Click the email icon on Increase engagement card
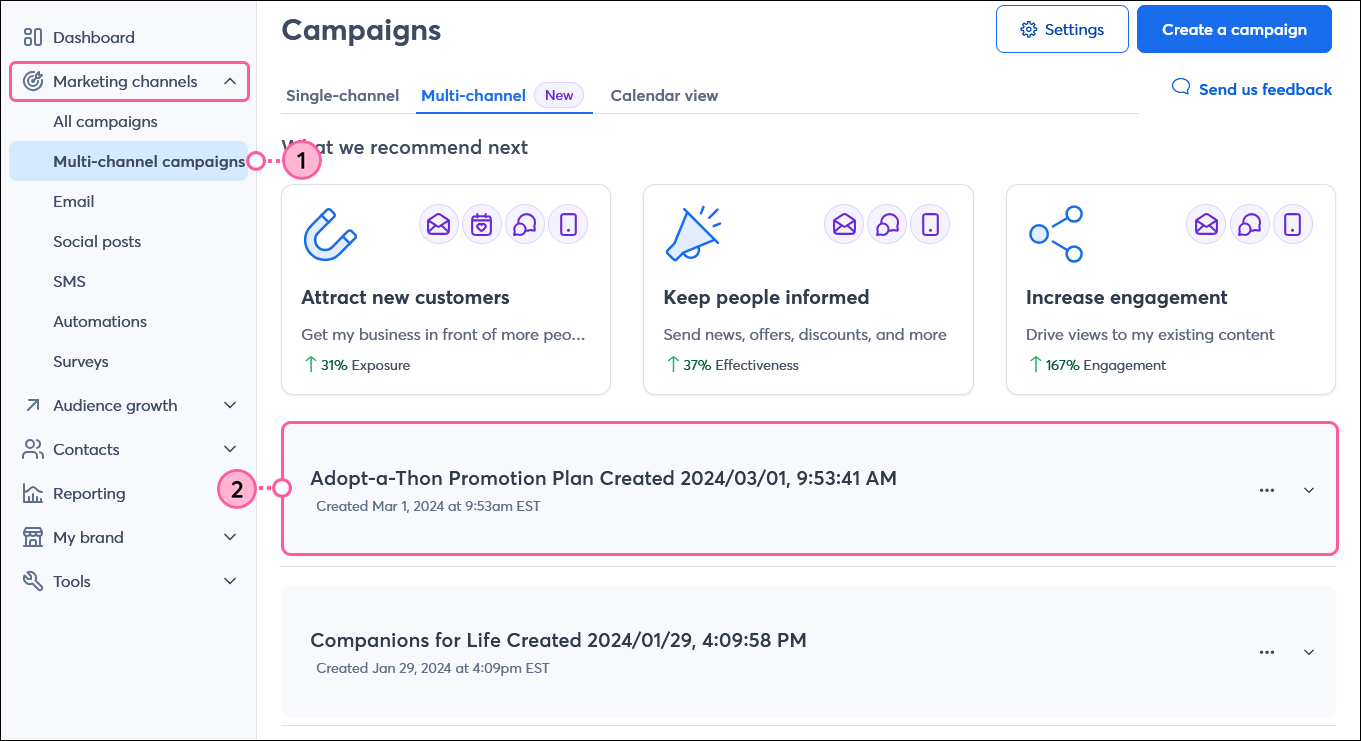1361x741 pixels. (1206, 224)
